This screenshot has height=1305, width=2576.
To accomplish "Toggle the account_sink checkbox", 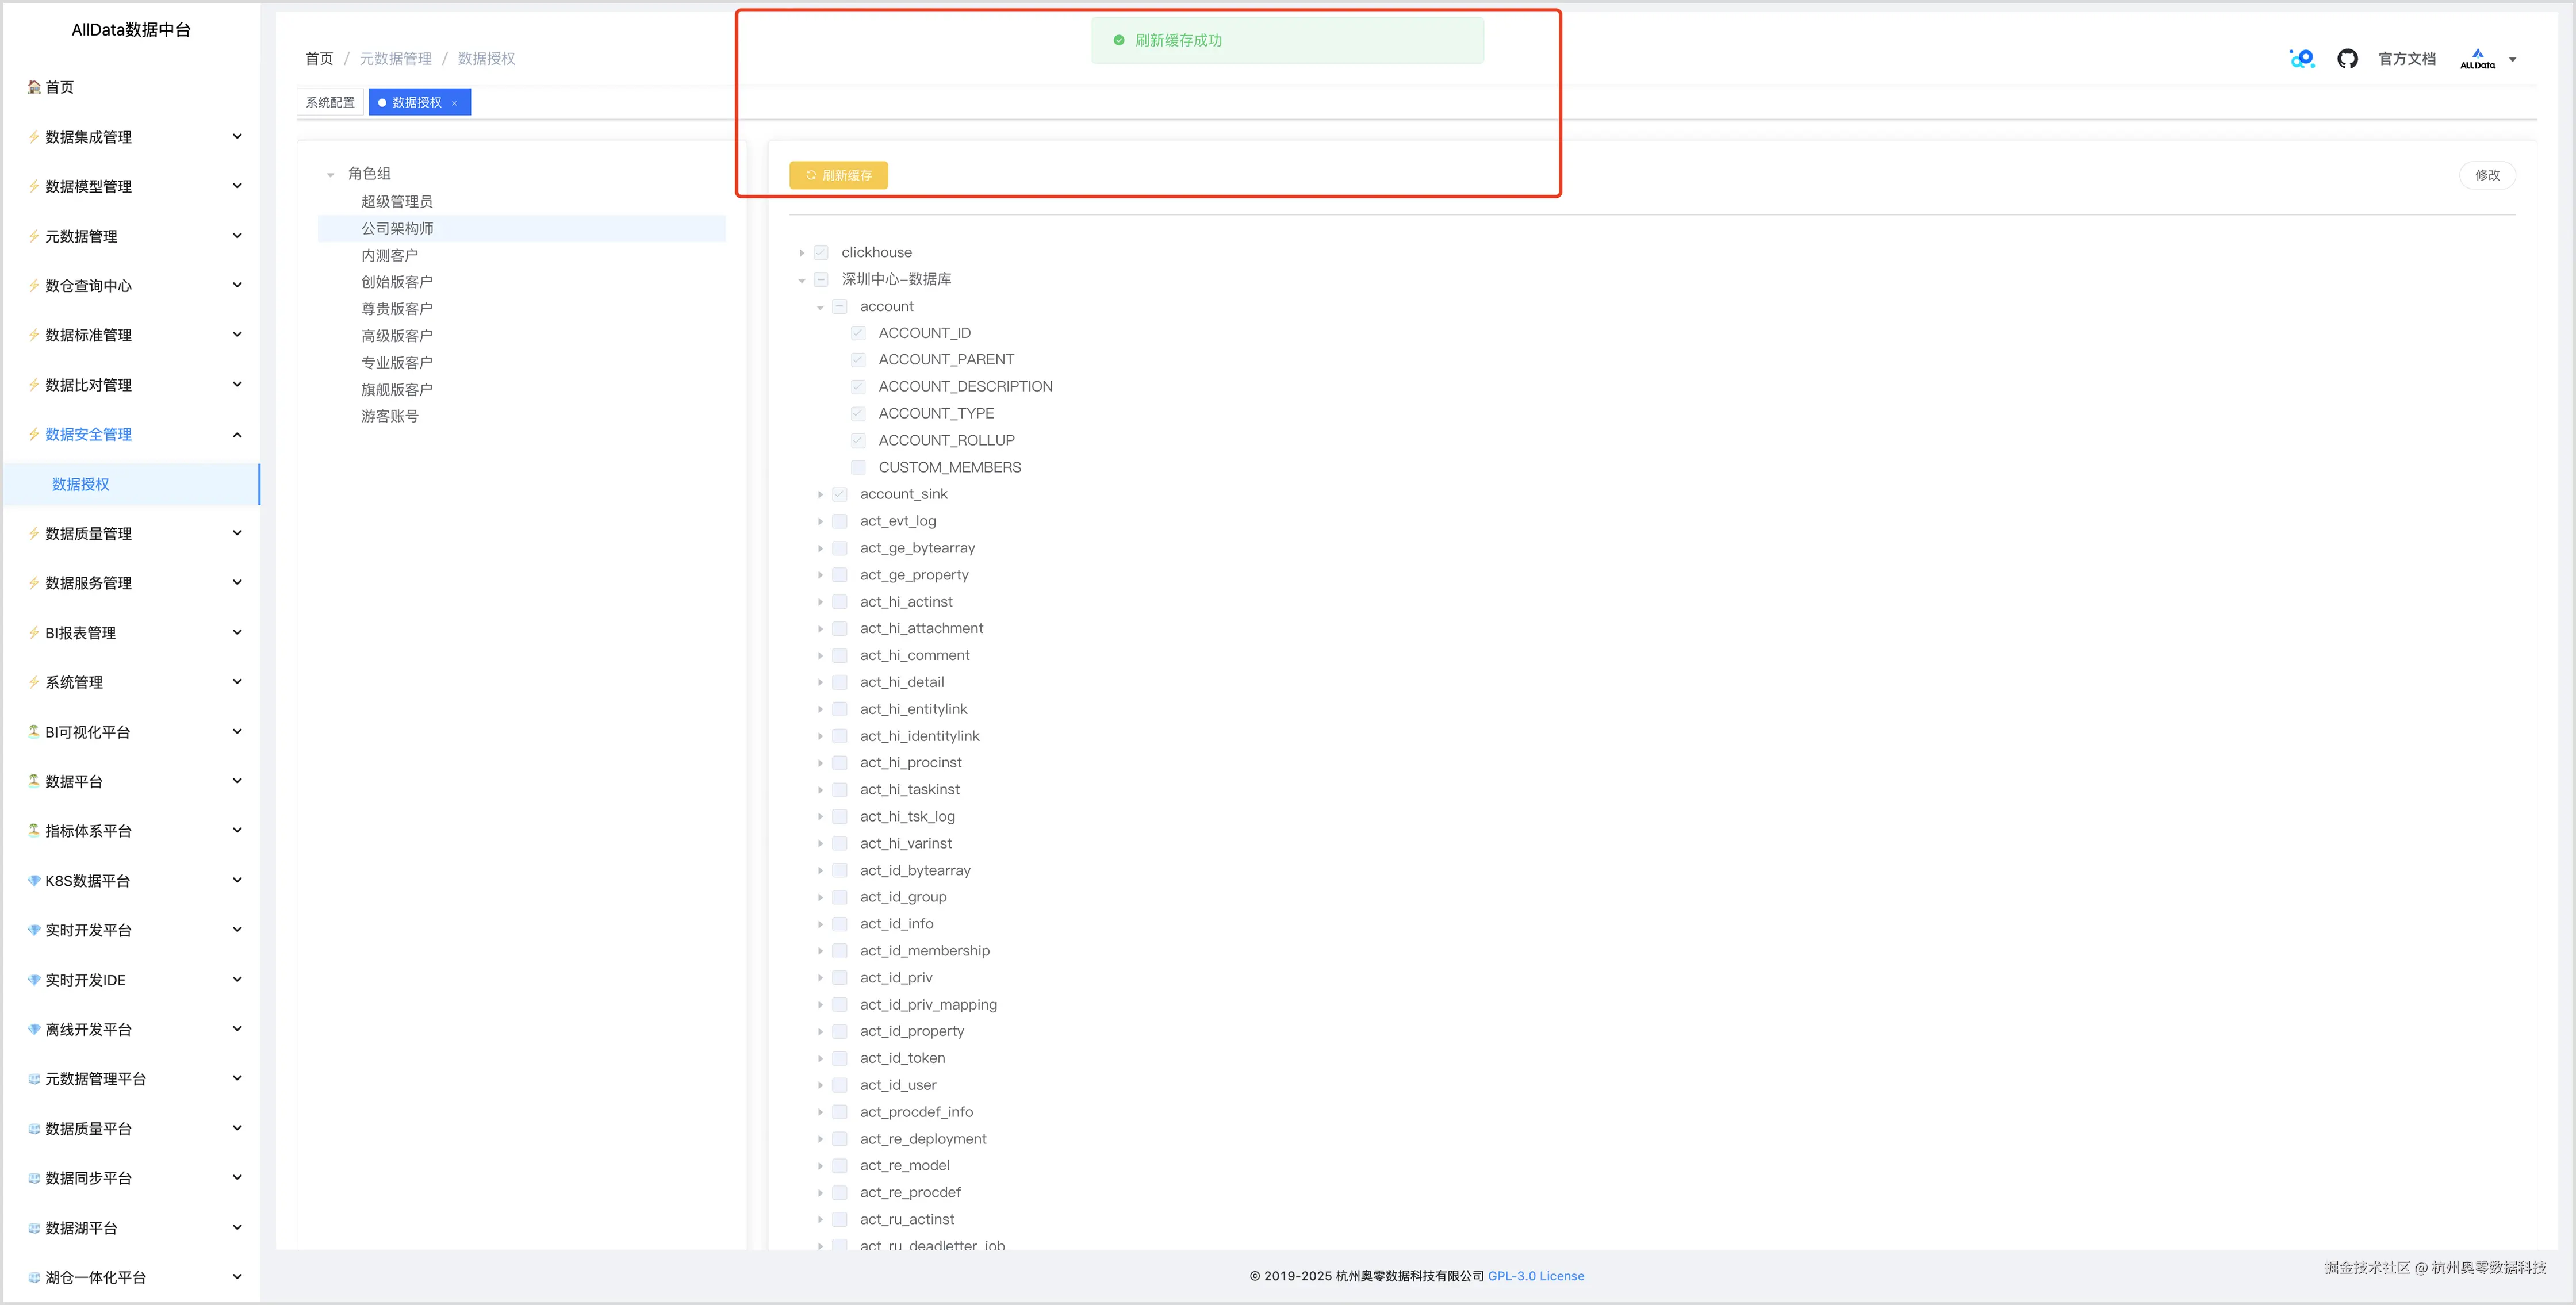I will [x=840, y=494].
